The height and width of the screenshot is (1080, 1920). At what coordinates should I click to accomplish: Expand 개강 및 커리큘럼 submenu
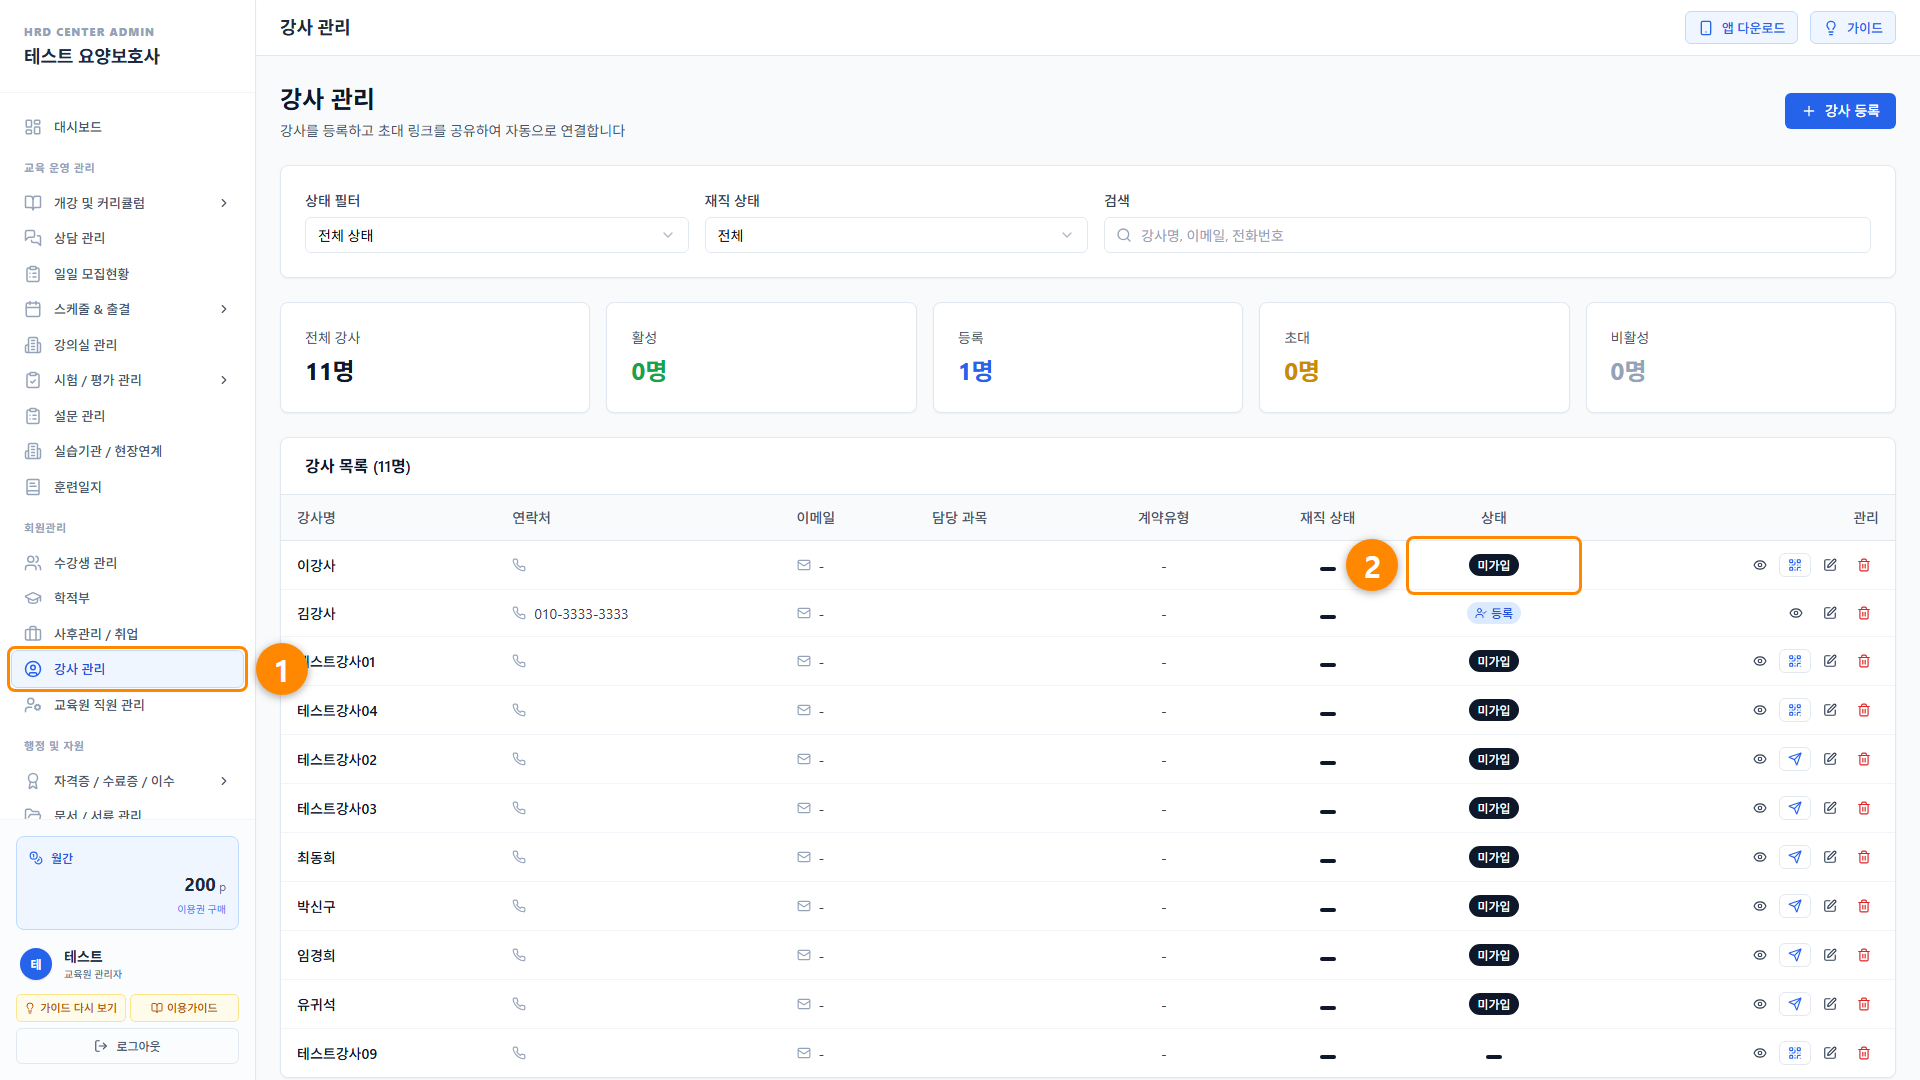pos(224,203)
